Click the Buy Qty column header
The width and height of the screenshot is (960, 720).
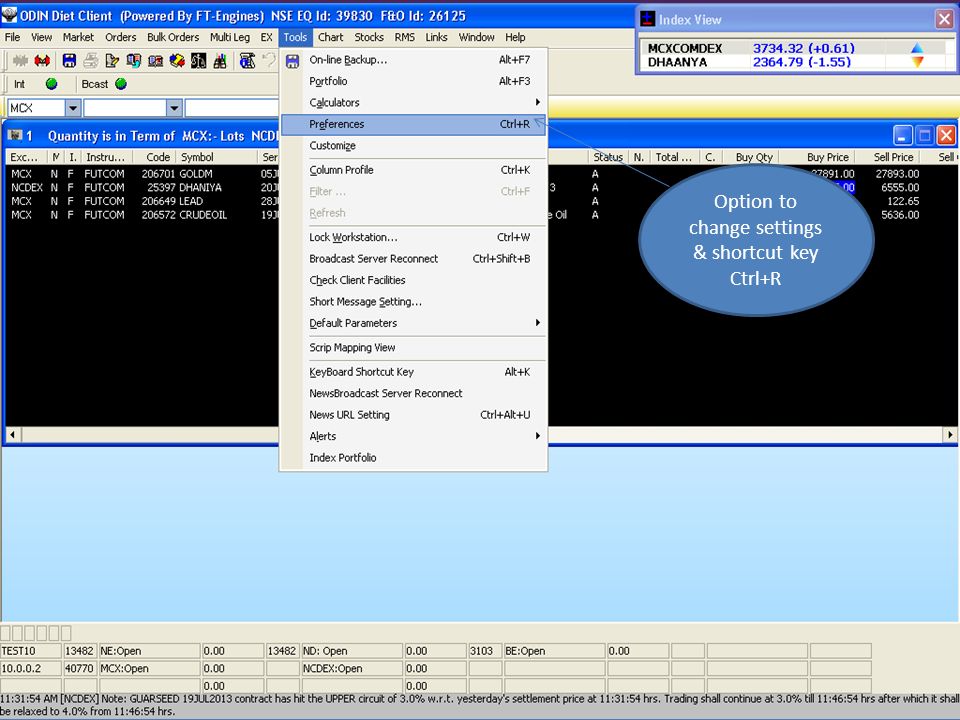tap(751, 157)
